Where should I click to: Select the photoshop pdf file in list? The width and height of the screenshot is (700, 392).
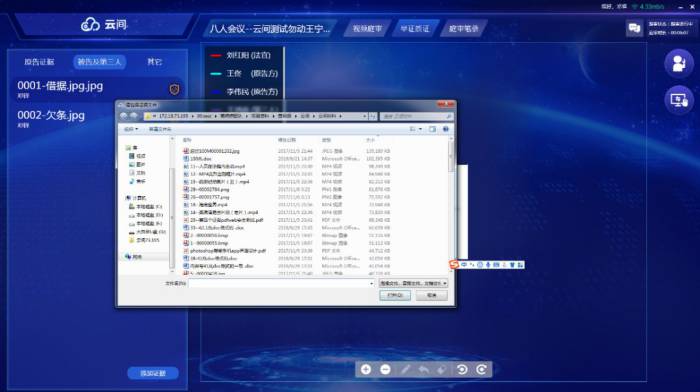pyautogui.click(x=225, y=251)
